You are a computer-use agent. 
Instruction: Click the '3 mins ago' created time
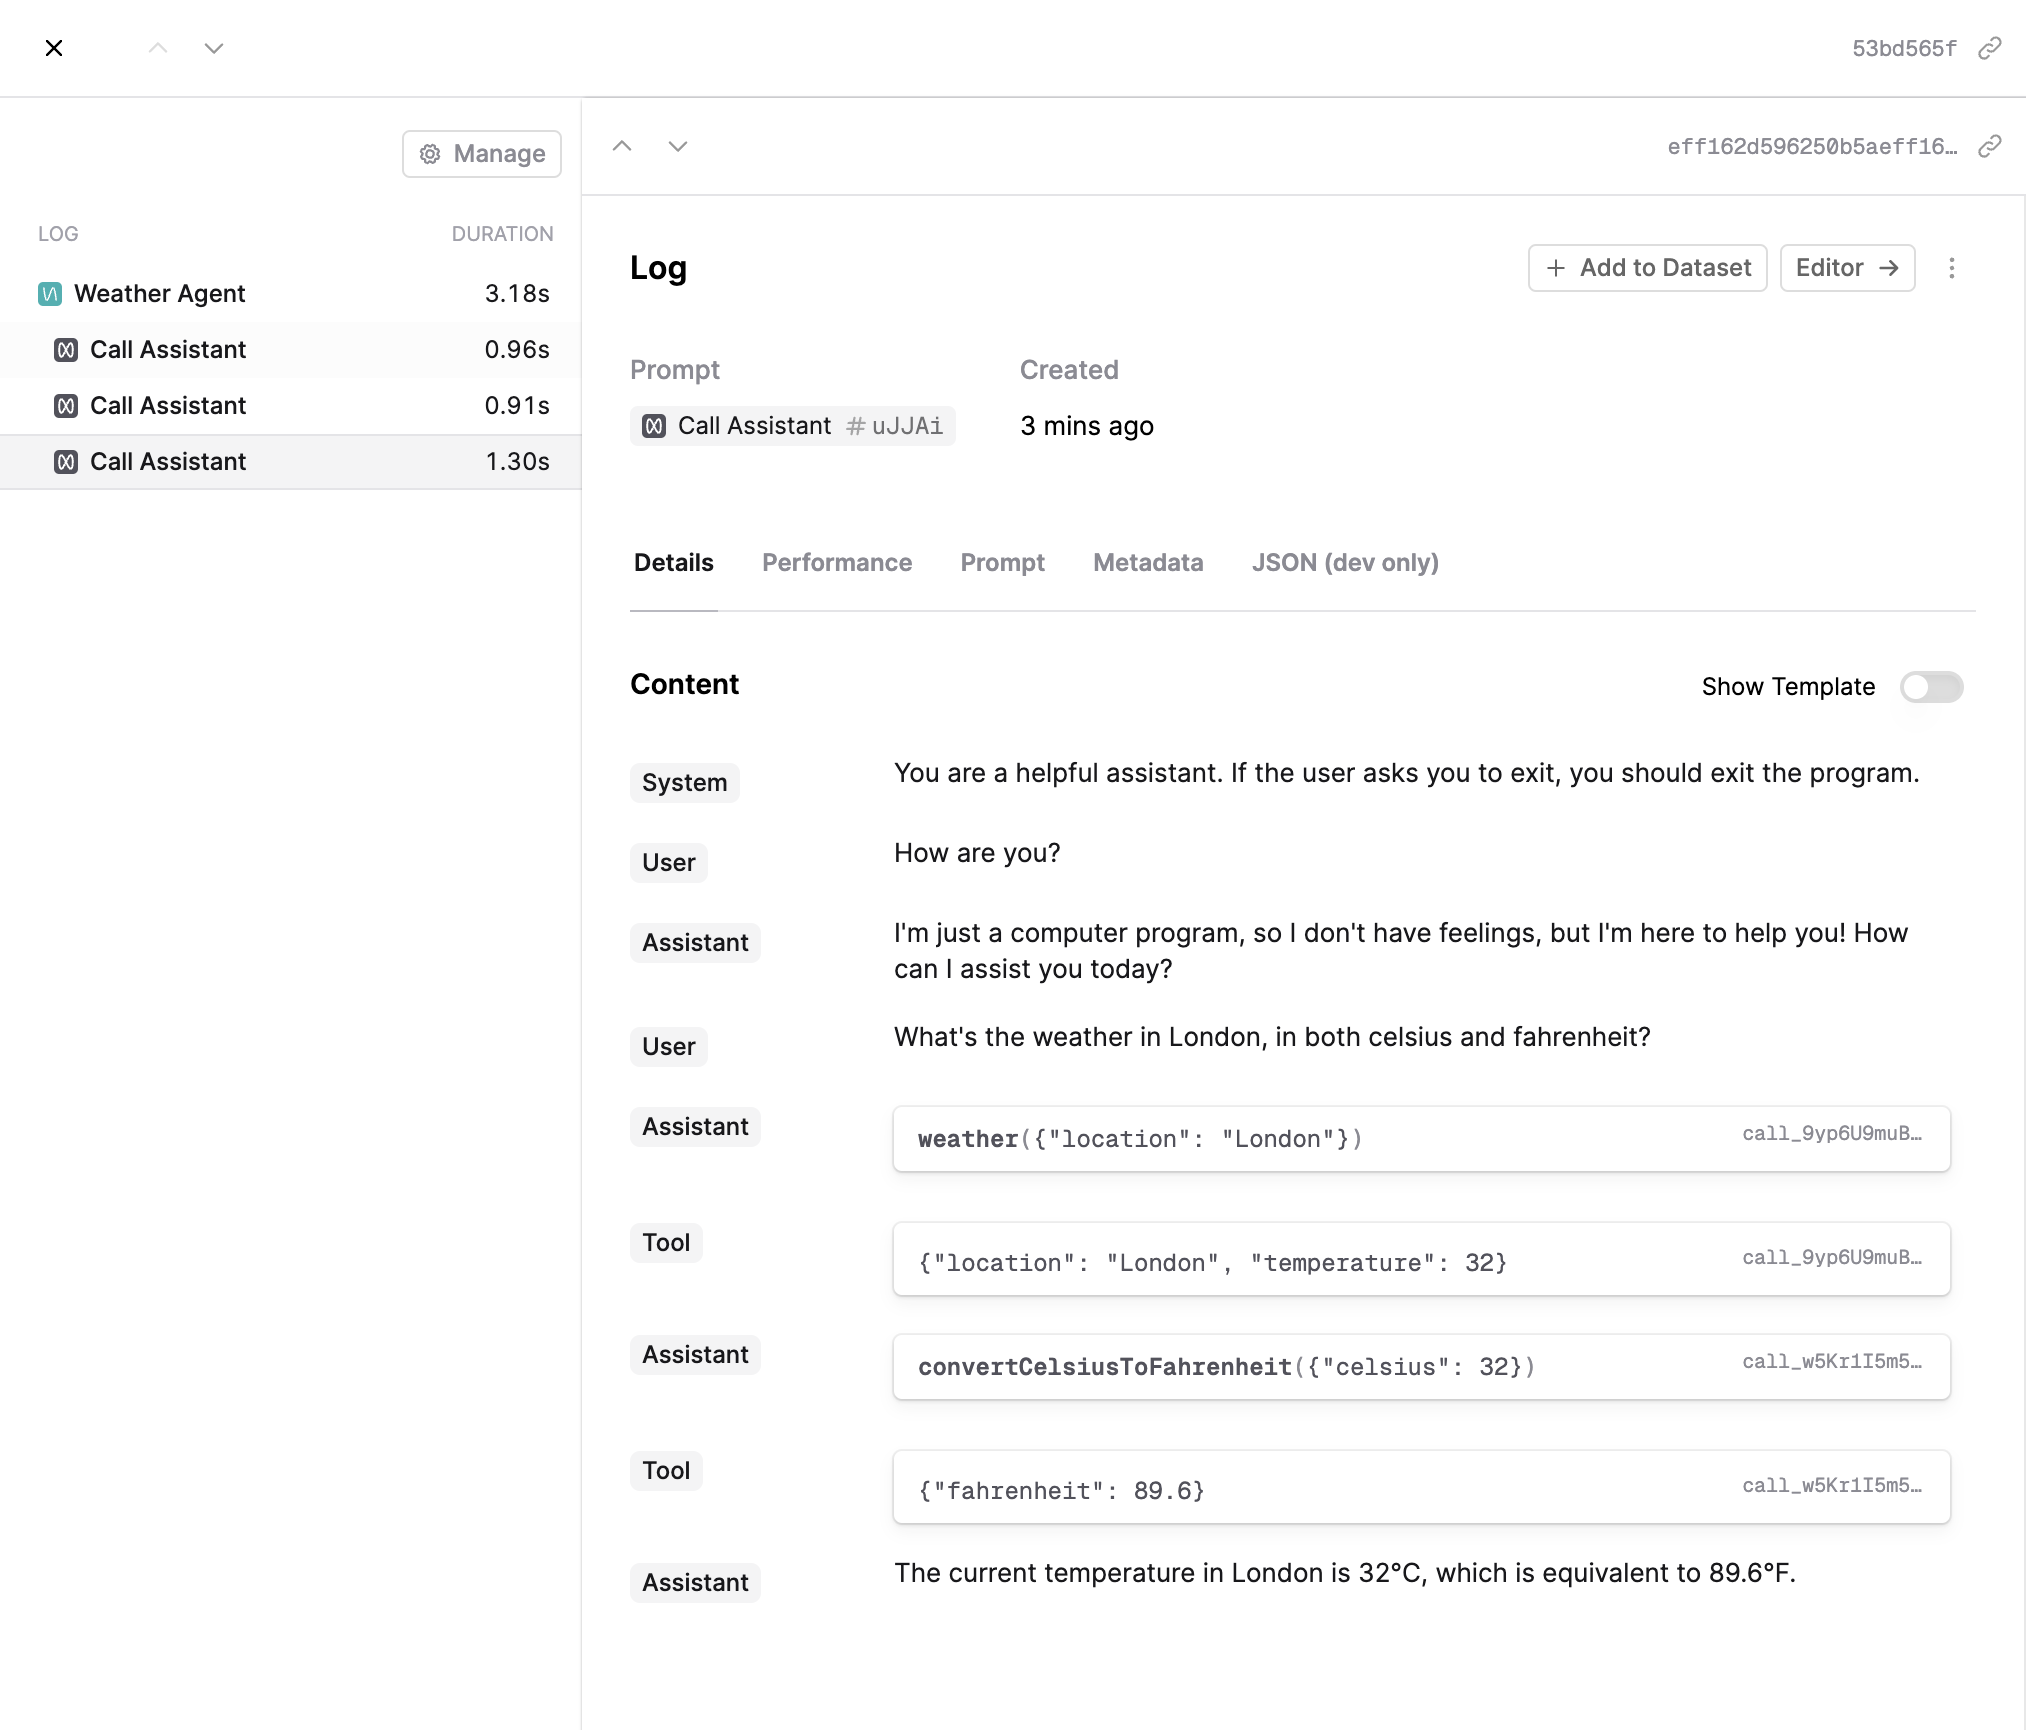coord(1087,426)
